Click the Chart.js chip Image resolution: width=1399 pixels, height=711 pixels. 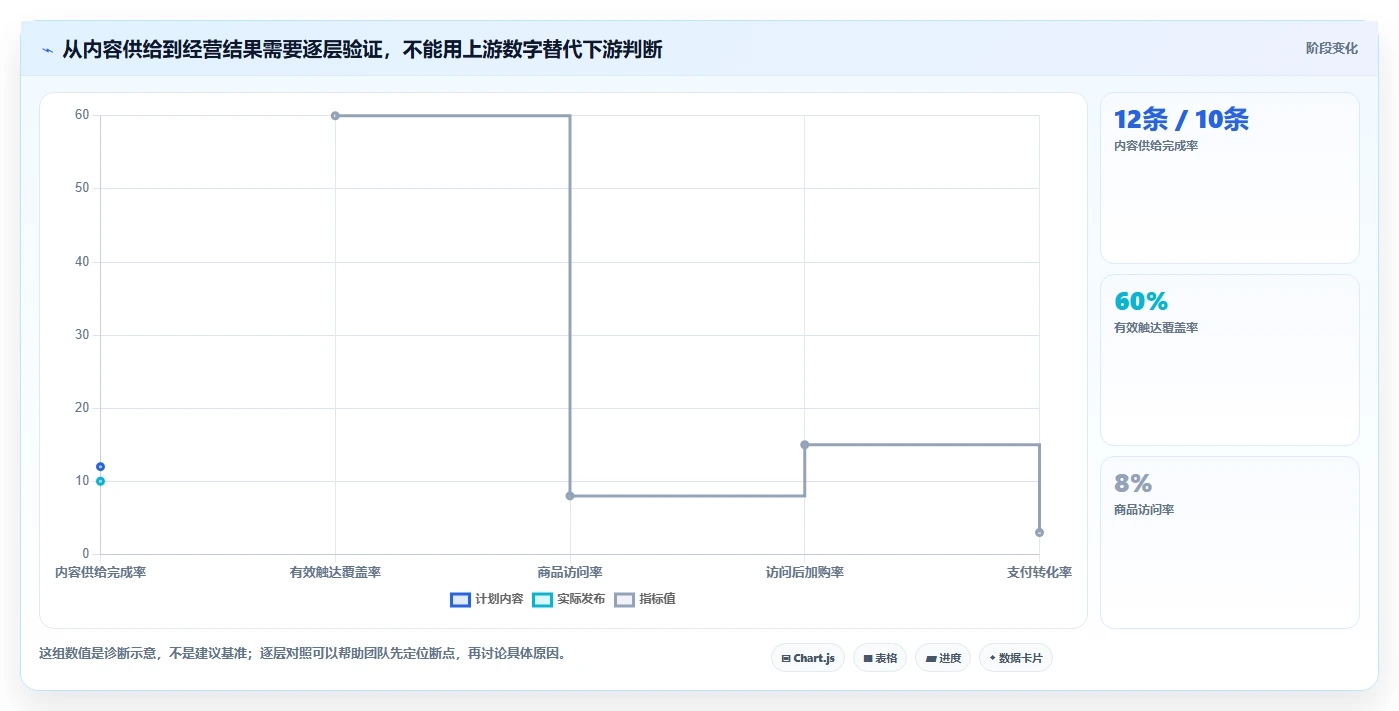tap(808, 658)
